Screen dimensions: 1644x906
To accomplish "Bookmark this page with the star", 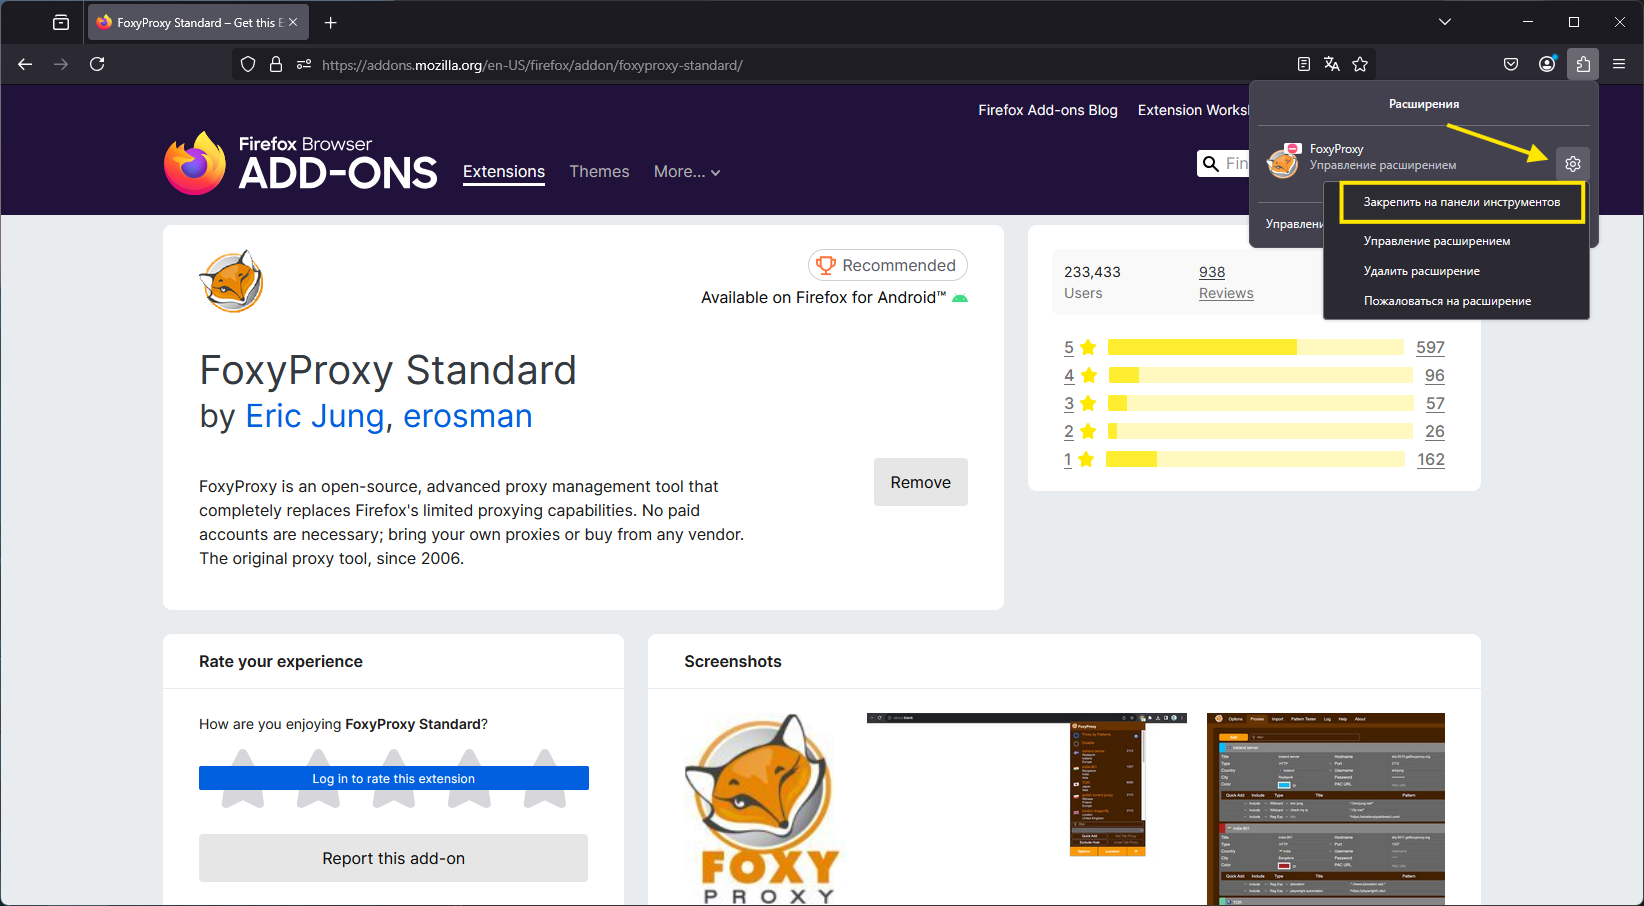I will (x=1360, y=64).
